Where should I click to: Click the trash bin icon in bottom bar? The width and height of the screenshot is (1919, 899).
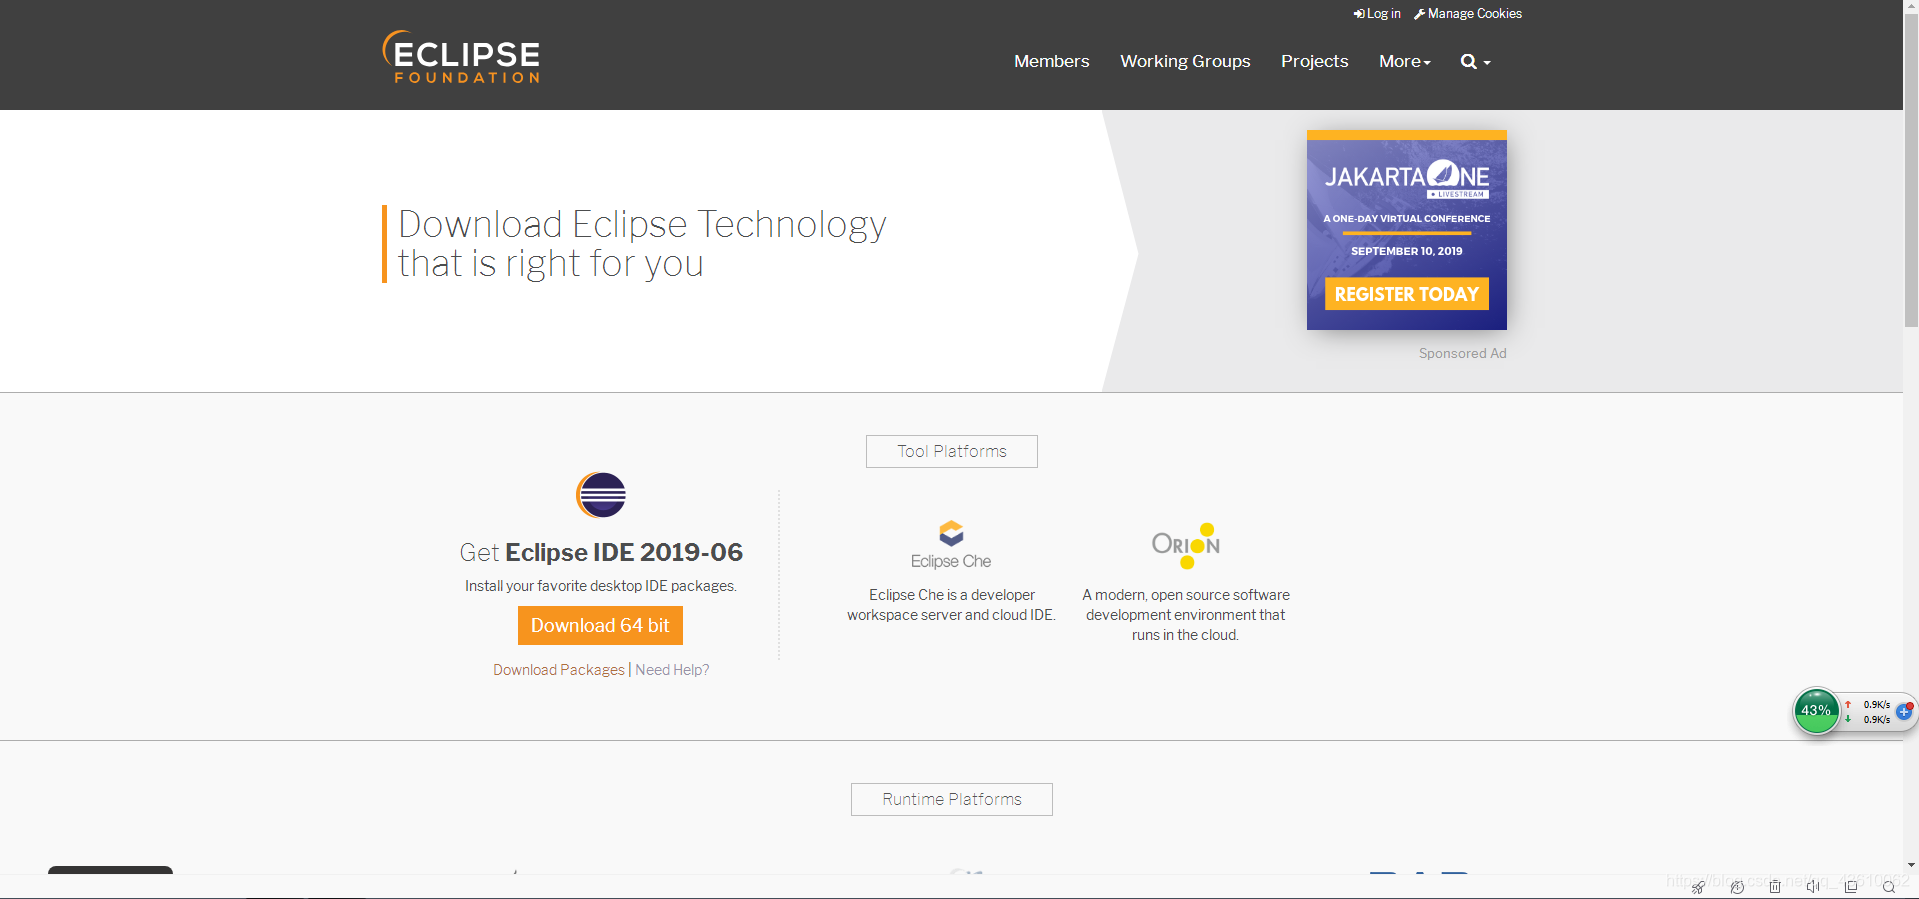[1775, 887]
